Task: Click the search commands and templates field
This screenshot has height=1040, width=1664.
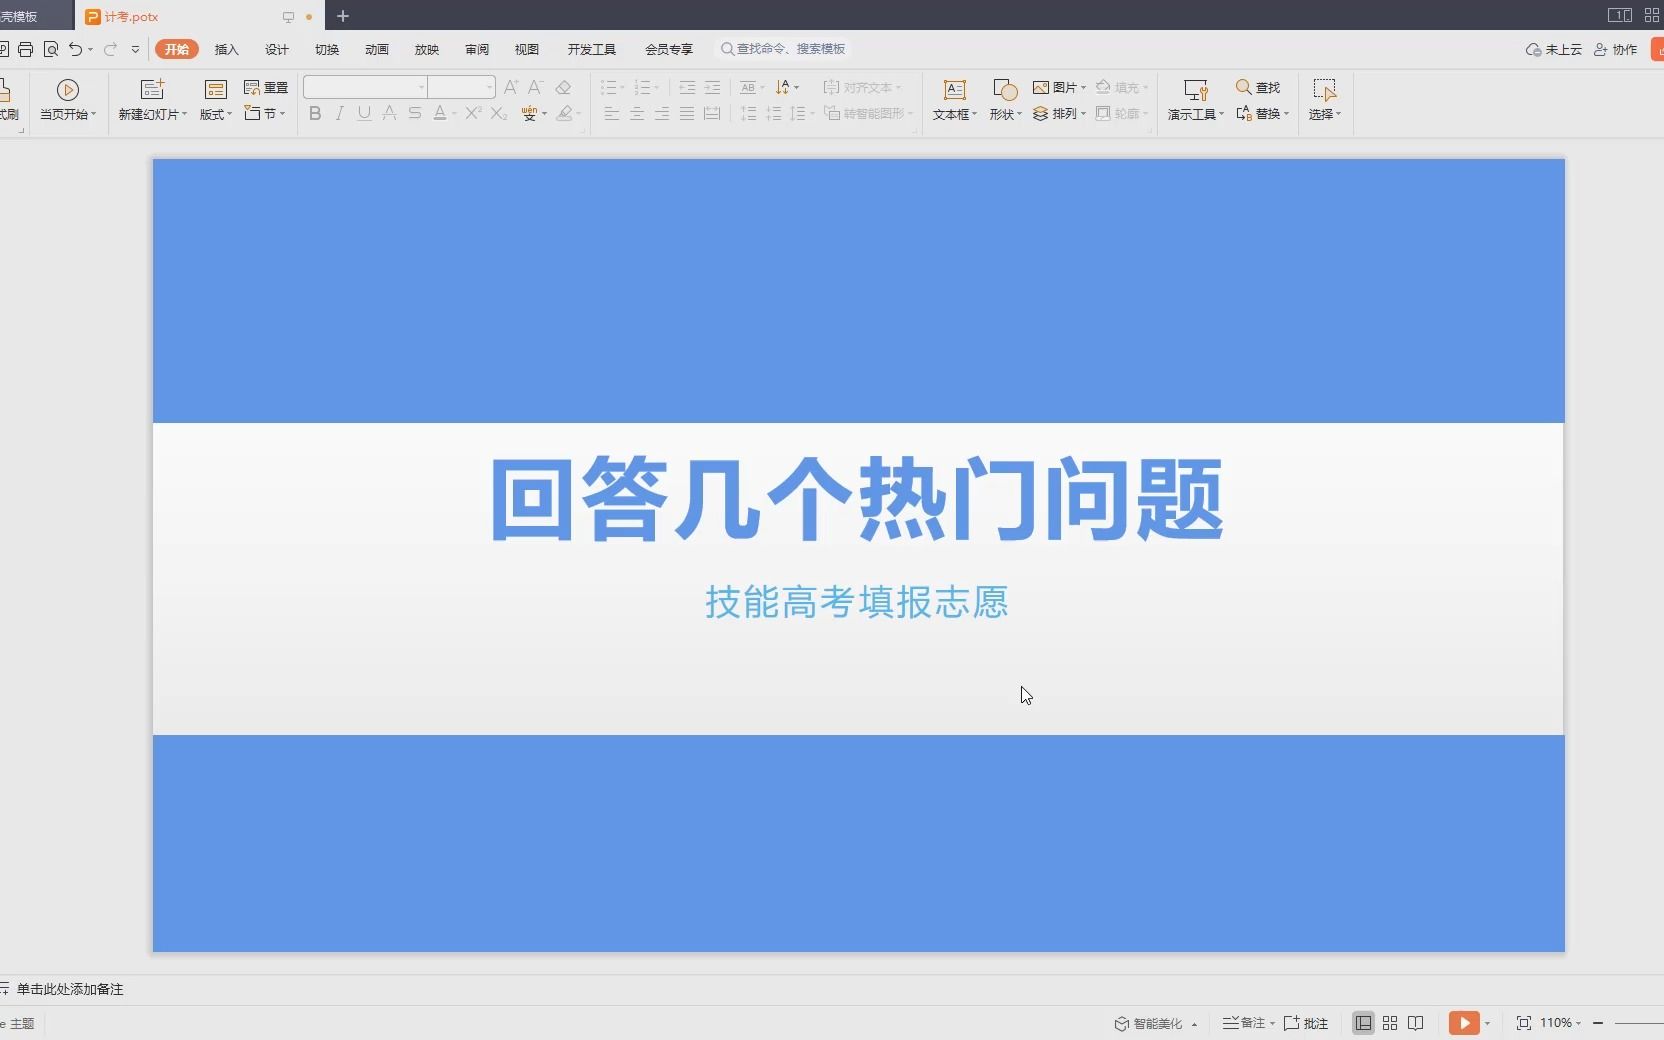Action: pos(785,48)
